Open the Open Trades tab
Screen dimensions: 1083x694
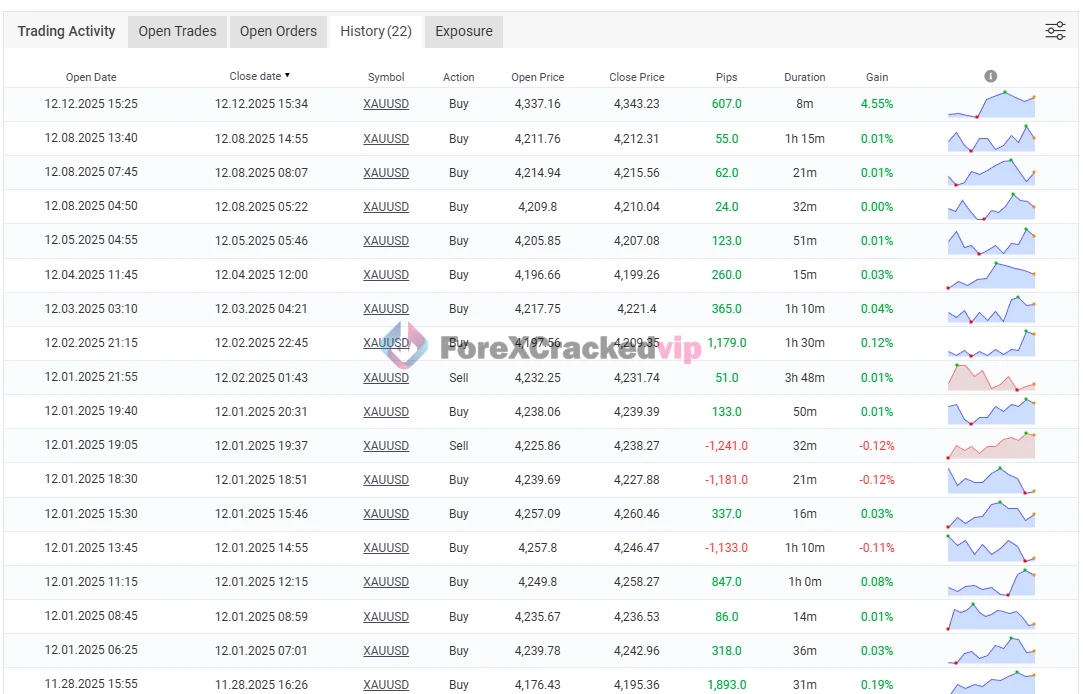(177, 31)
